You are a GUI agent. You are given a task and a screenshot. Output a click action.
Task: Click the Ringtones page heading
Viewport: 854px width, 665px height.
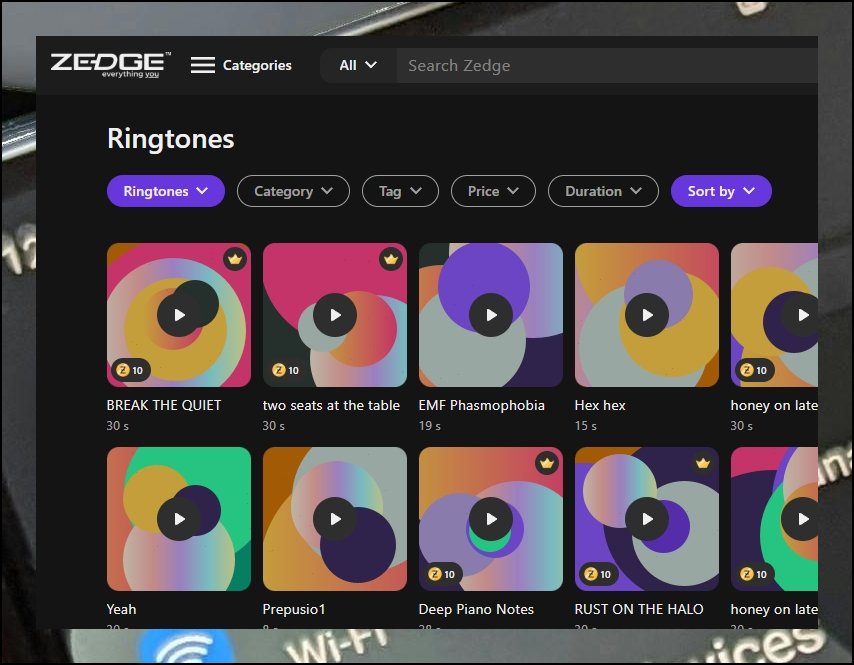(x=170, y=138)
